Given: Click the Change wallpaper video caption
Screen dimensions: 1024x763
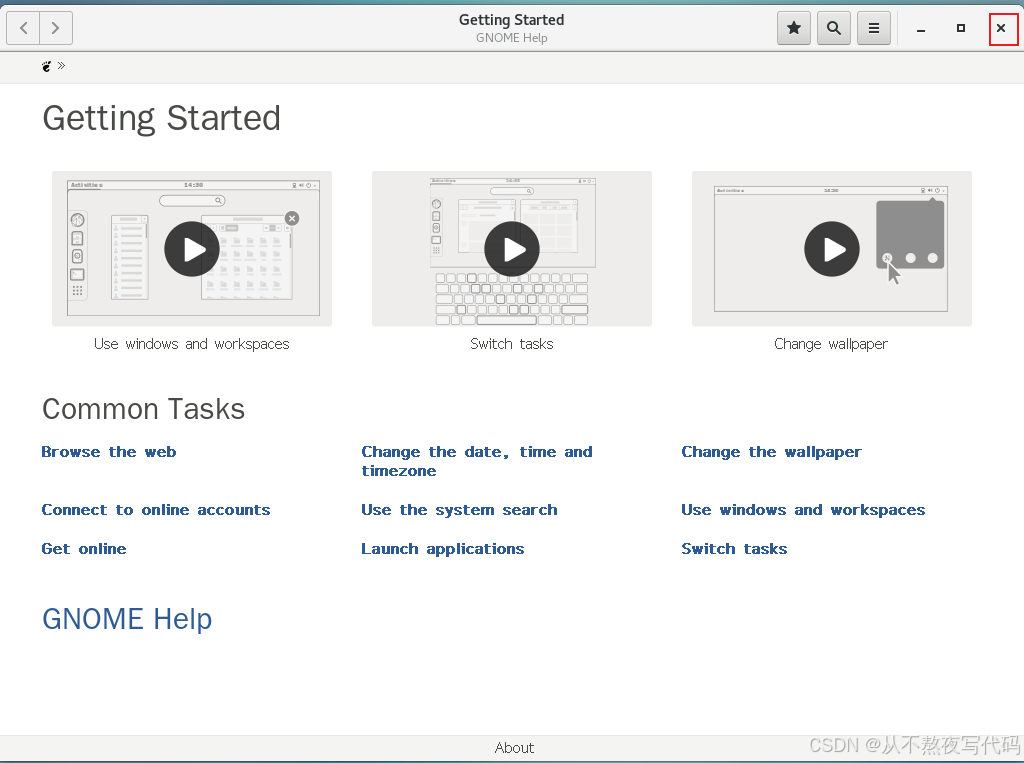Looking at the screenshot, I should point(831,344).
